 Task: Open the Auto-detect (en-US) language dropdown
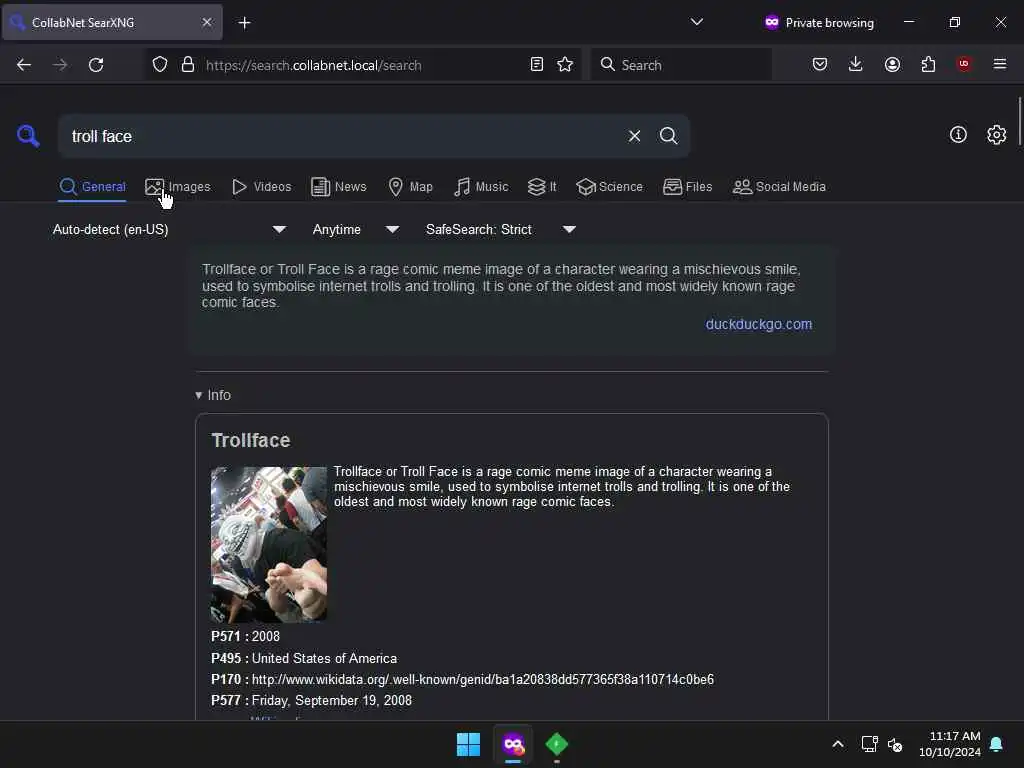(170, 230)
